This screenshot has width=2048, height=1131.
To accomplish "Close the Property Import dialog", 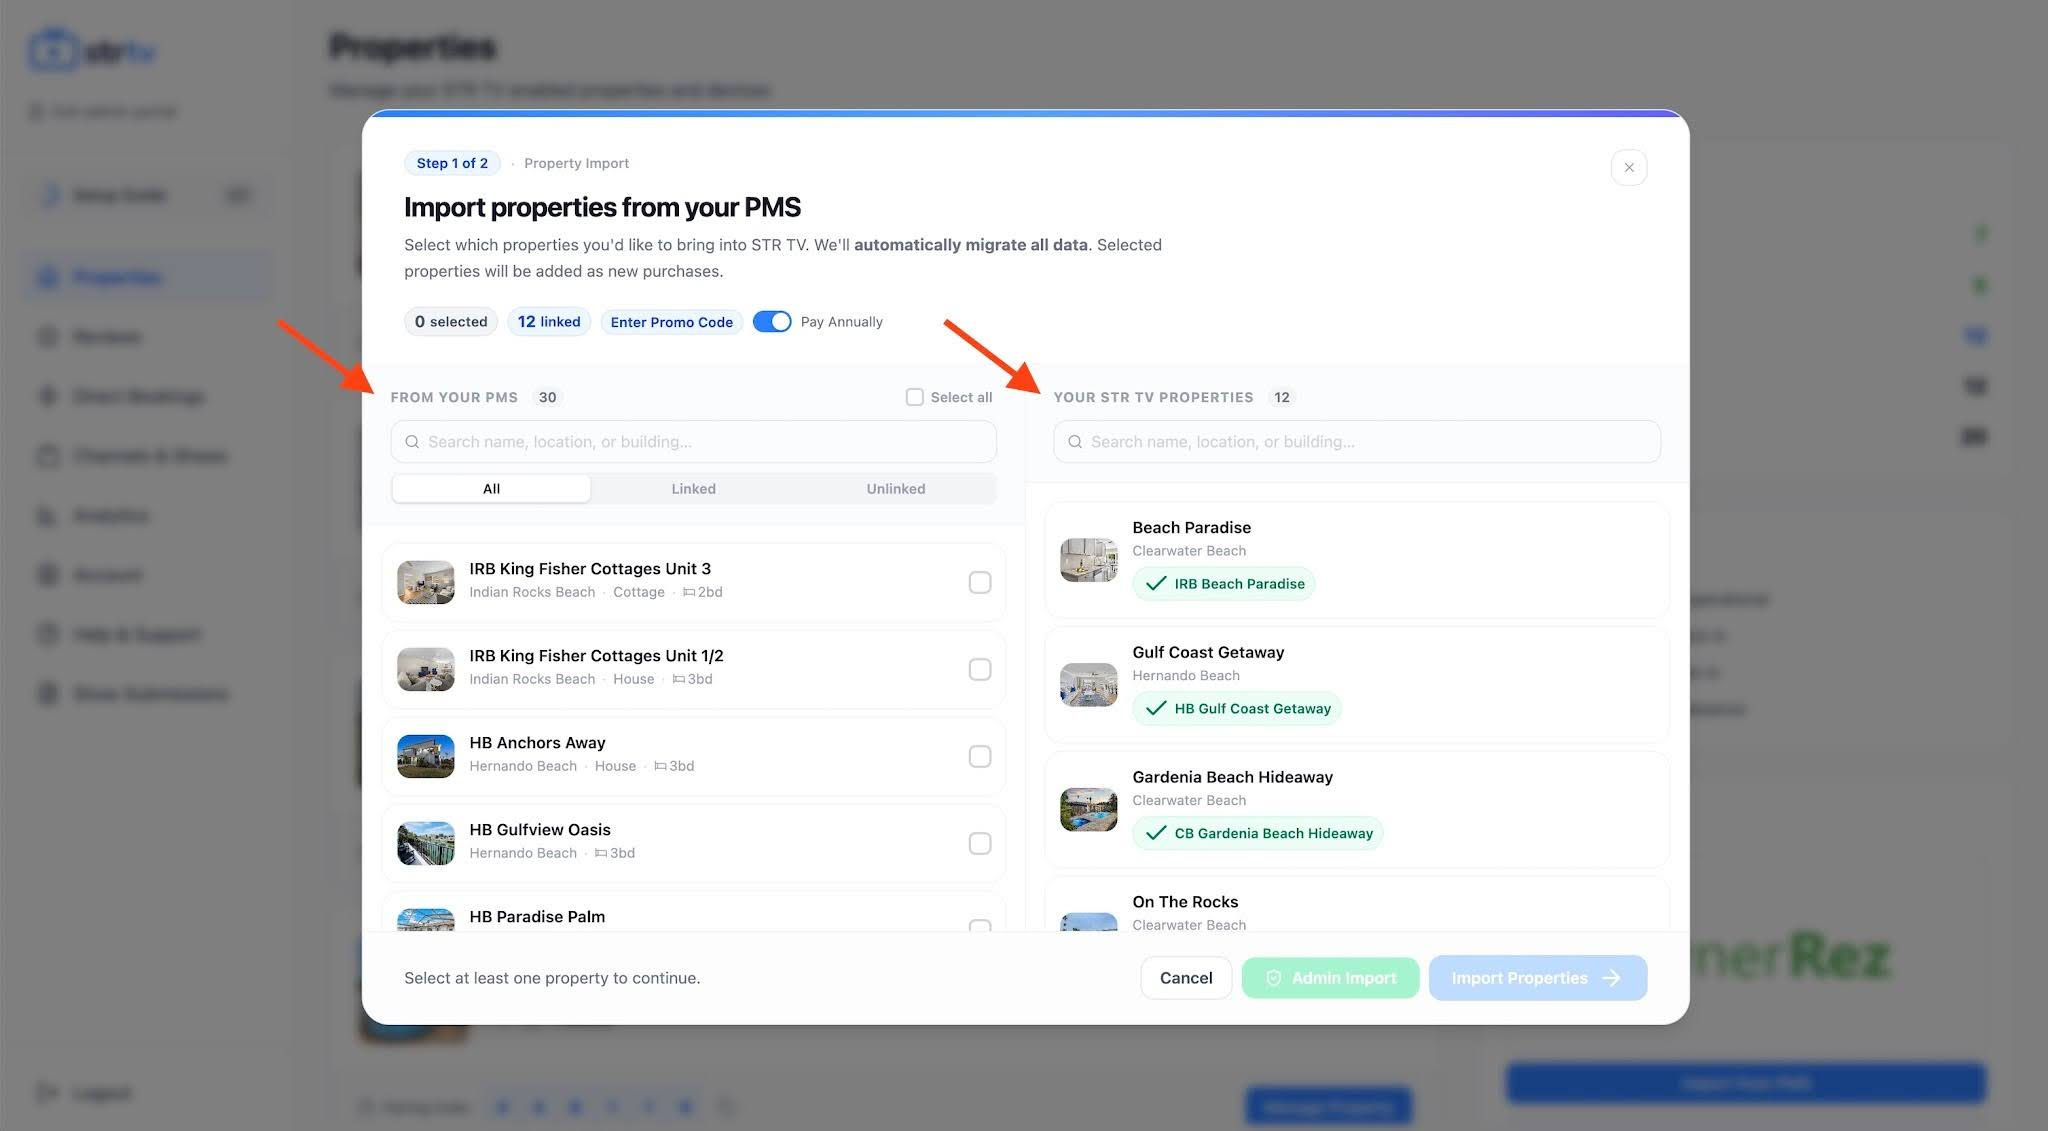I will click(x=1629, y=167).
